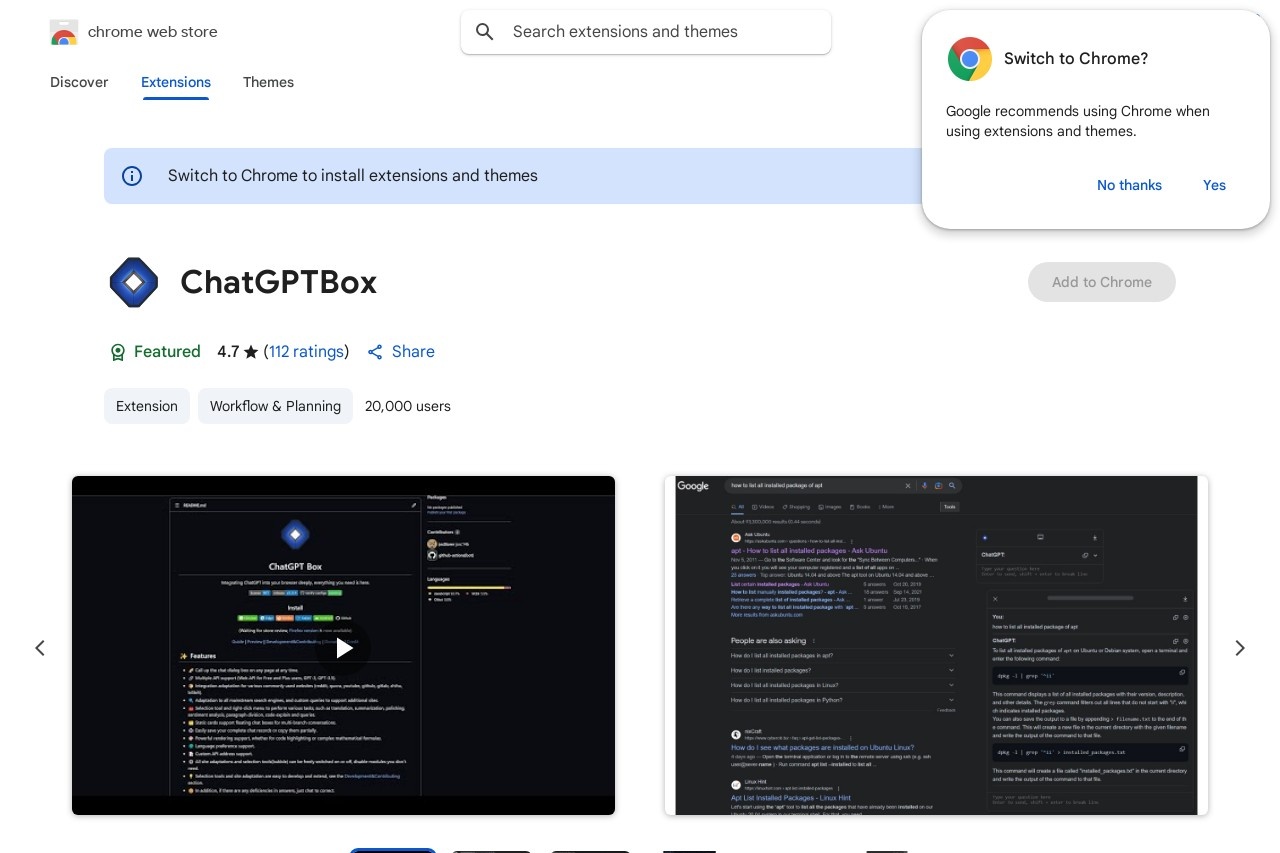Click the info icon in the blue banner
This screenshot has height=853, width=1280.
point(132,176)
